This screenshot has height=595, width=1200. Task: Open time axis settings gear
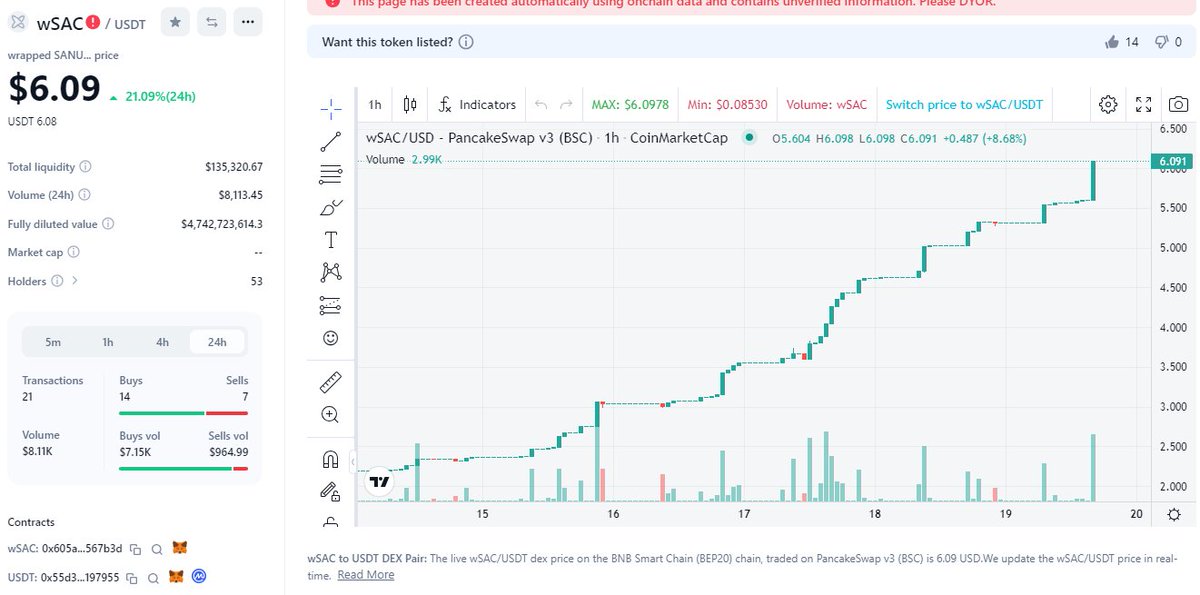point(1173,514)
